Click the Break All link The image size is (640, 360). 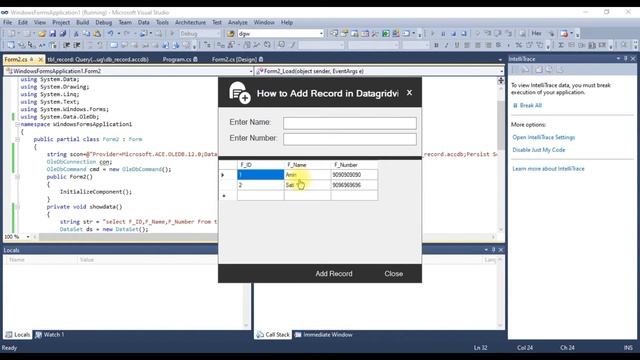click(x=531, y=105)
